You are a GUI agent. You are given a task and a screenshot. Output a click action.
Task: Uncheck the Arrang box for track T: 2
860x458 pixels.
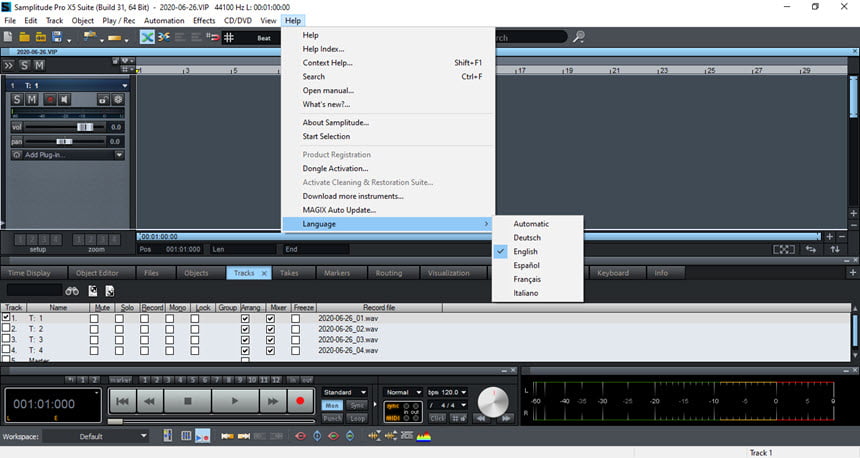tap(245, 329)
